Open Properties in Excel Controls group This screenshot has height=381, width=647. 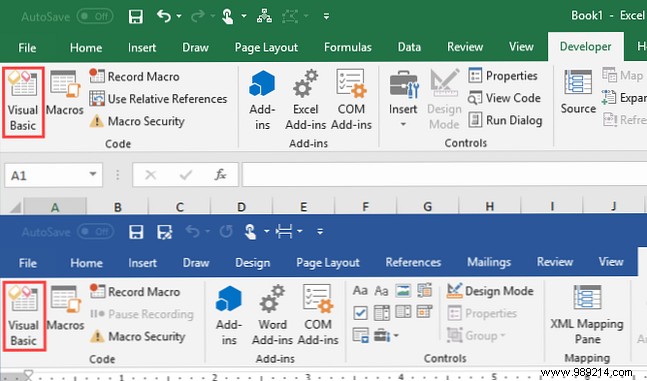pyautogui.click(x=503, y=76)
